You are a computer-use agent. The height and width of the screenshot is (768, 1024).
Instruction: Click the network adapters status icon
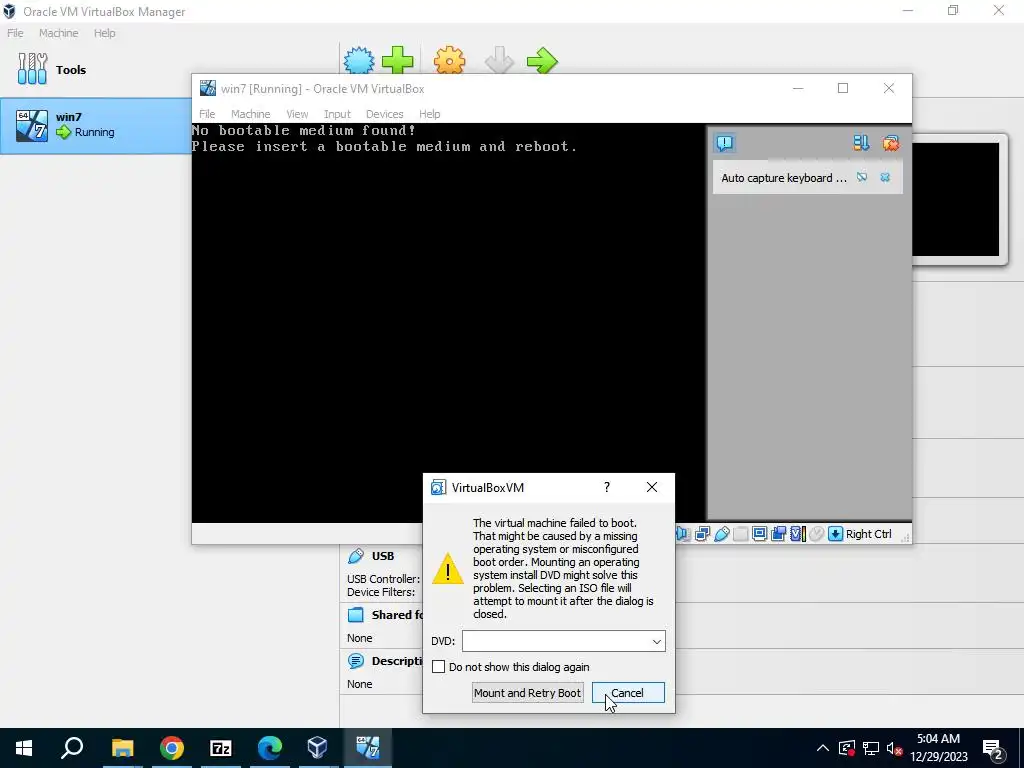(703, 534)
